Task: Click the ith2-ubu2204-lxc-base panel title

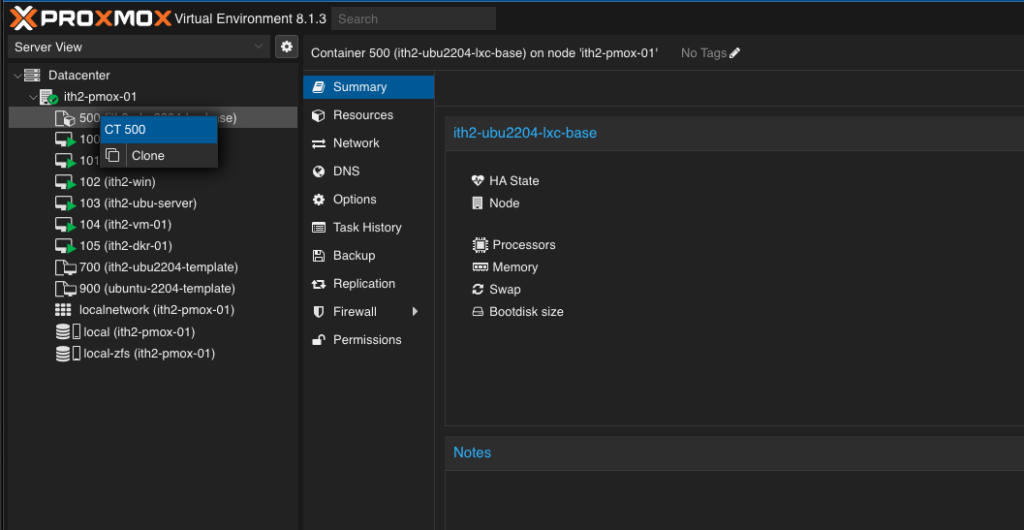Action: 525,133
